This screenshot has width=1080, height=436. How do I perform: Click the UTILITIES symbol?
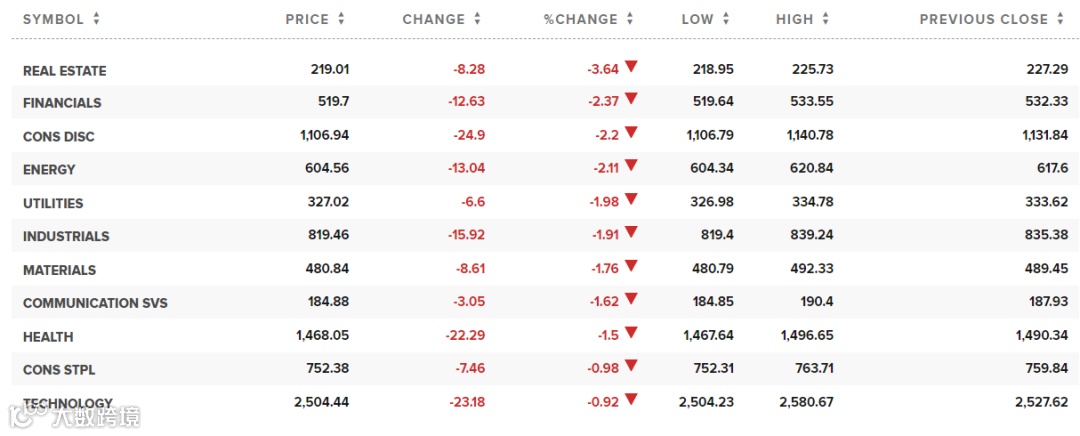[53, 203]
